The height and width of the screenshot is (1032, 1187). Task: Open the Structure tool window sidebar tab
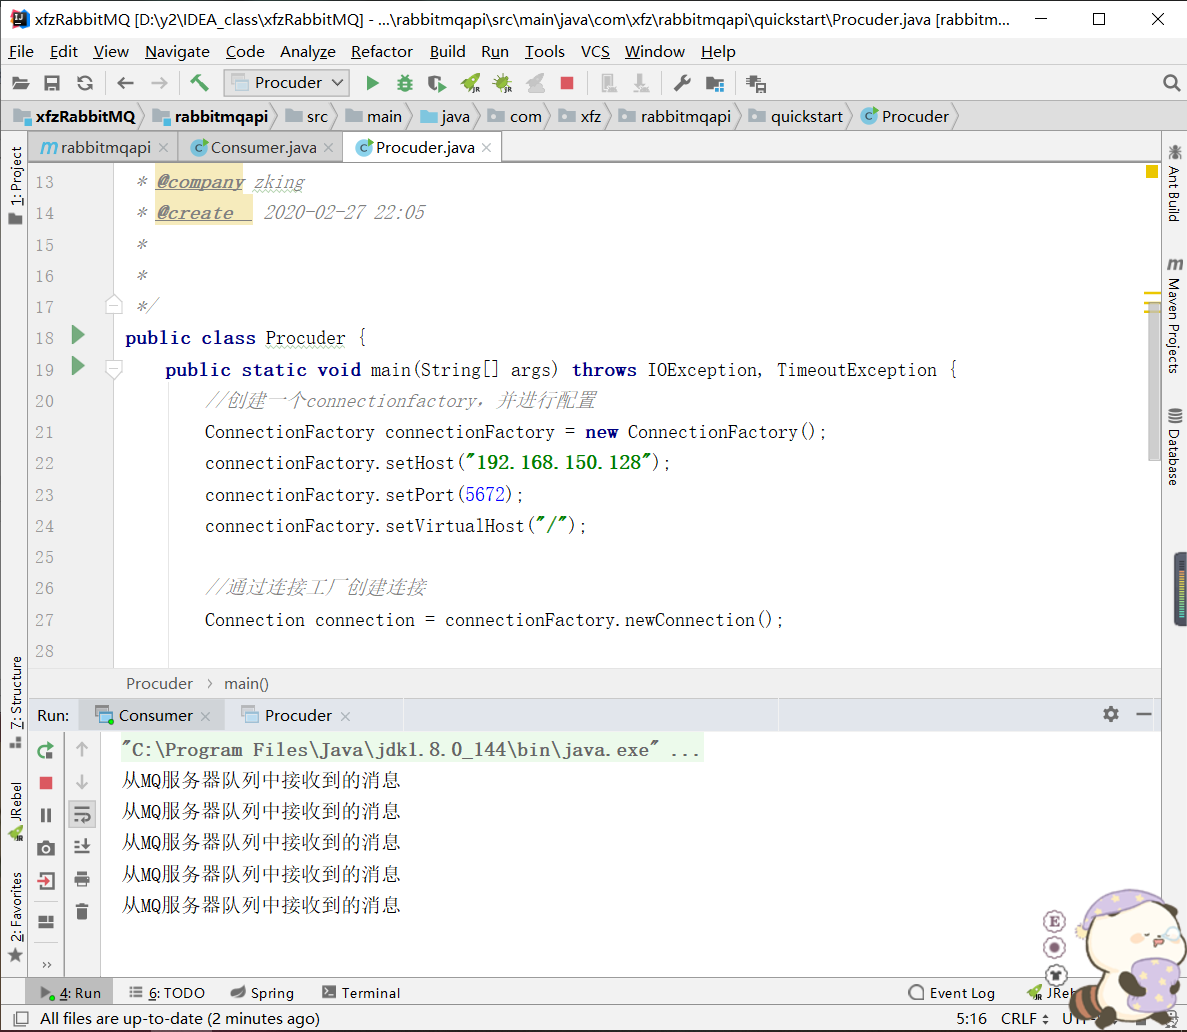click(15, 703)
